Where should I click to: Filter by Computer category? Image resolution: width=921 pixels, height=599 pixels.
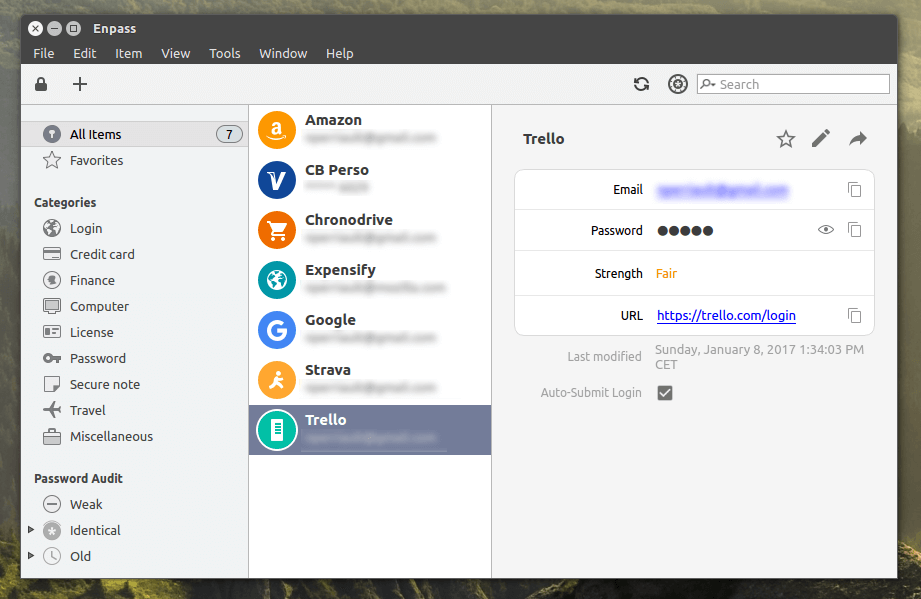(x=135, y=306)
